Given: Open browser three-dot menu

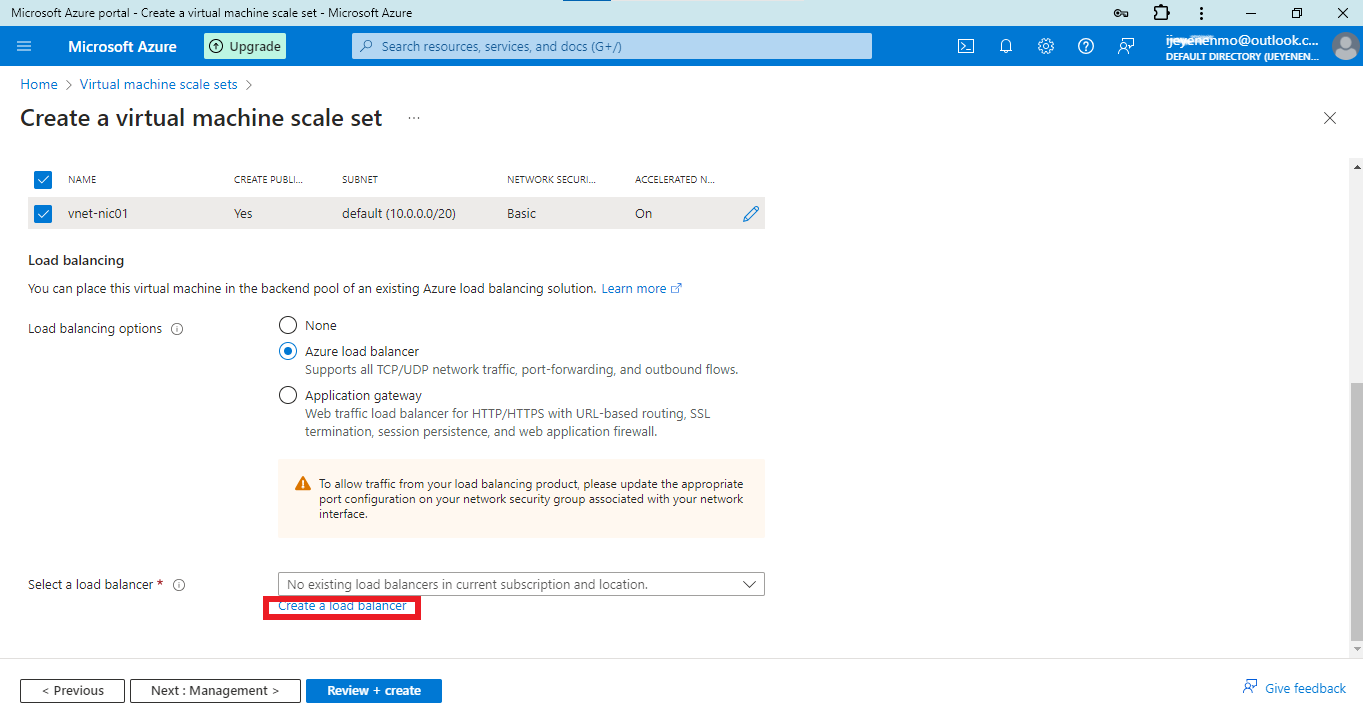Looking at the screenshot, I should click(1201, 13).
